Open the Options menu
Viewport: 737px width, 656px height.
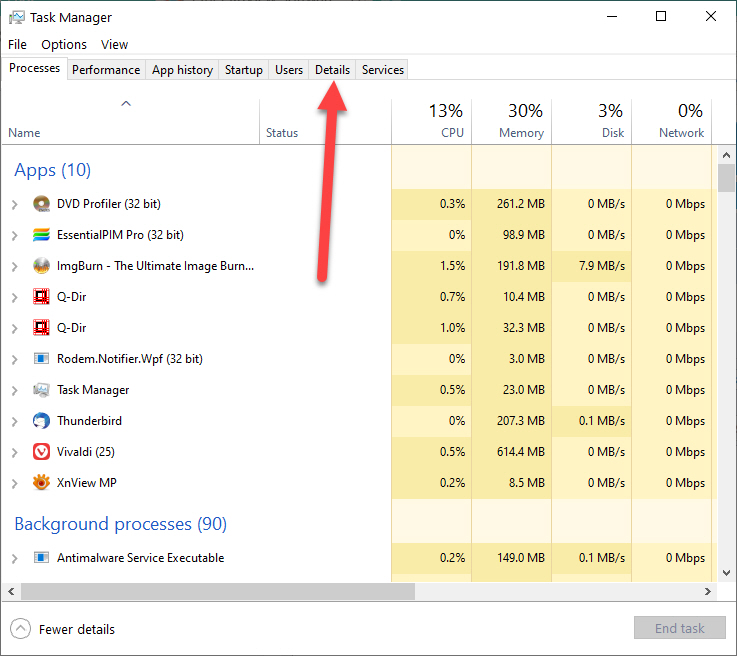coord(64,44)
